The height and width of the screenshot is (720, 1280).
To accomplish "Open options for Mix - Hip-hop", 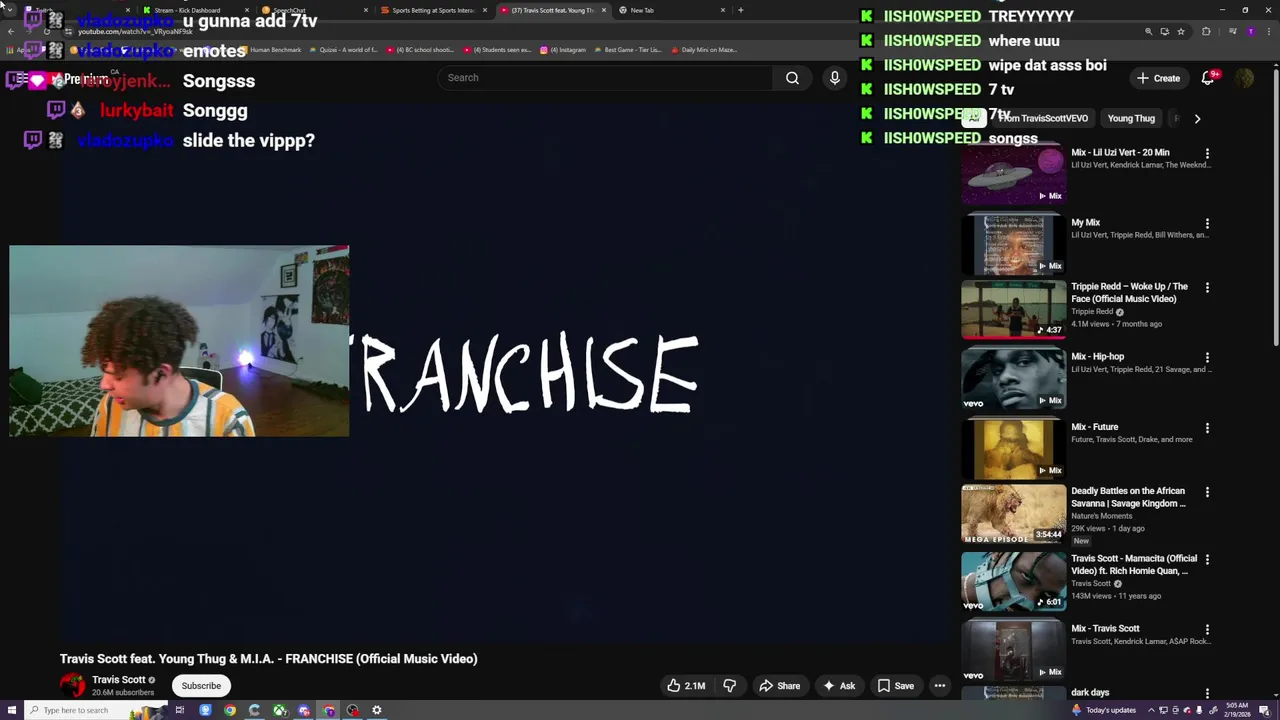I will coord(1207,358).
